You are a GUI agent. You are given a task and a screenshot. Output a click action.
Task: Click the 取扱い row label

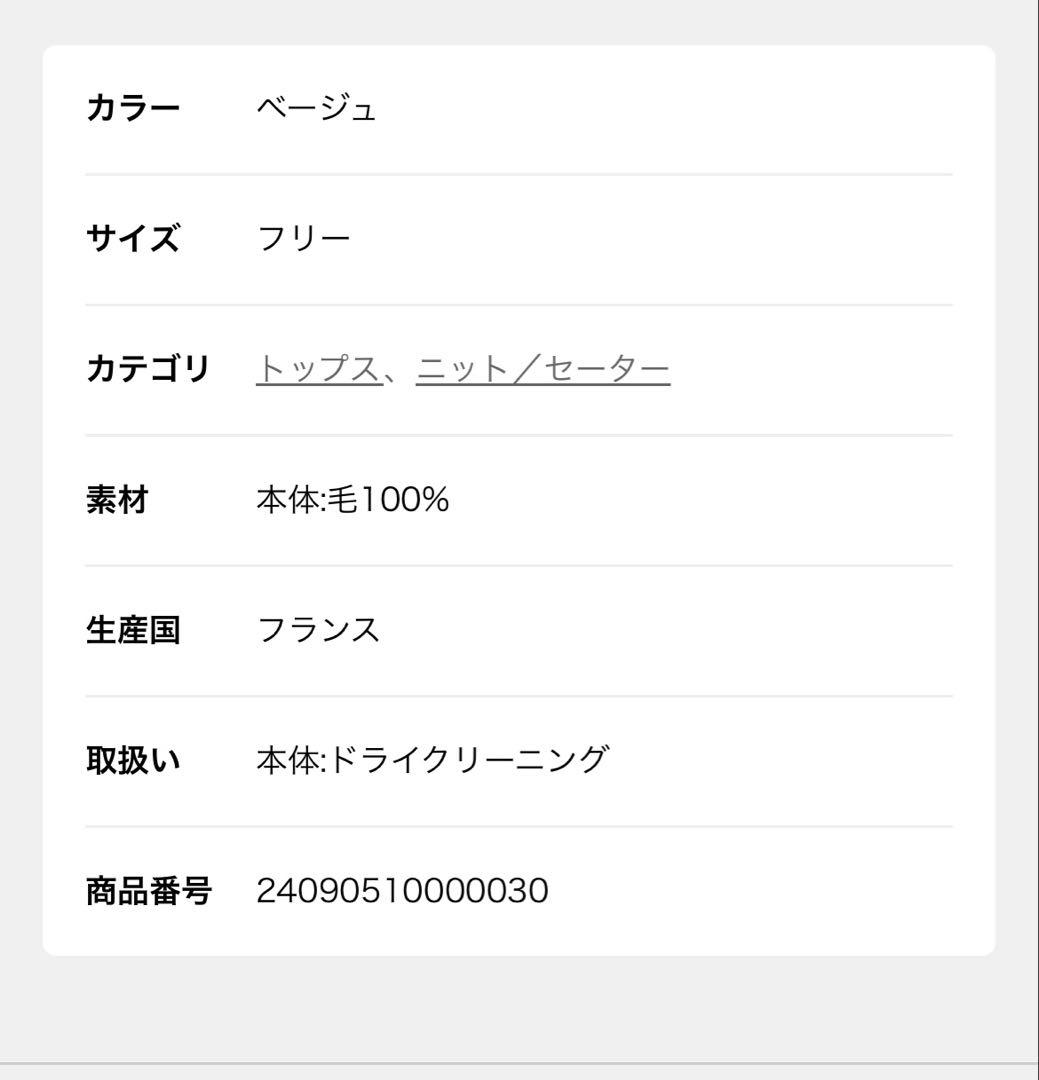133,761
